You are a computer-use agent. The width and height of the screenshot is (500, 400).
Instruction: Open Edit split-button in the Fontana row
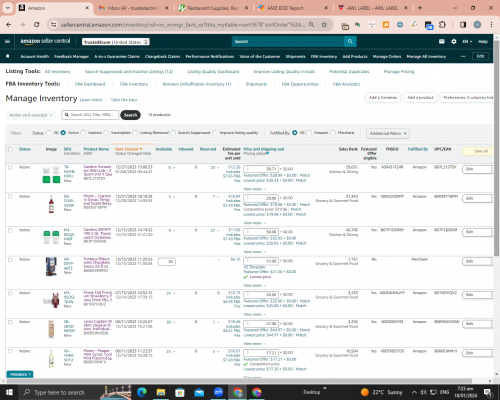click(x=478, y=261)
